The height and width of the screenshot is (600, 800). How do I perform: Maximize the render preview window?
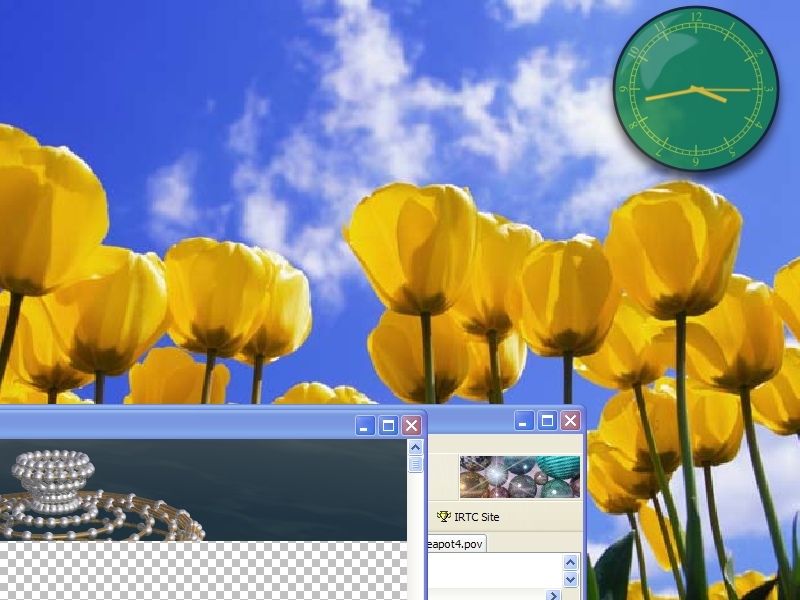coord(388,426)
